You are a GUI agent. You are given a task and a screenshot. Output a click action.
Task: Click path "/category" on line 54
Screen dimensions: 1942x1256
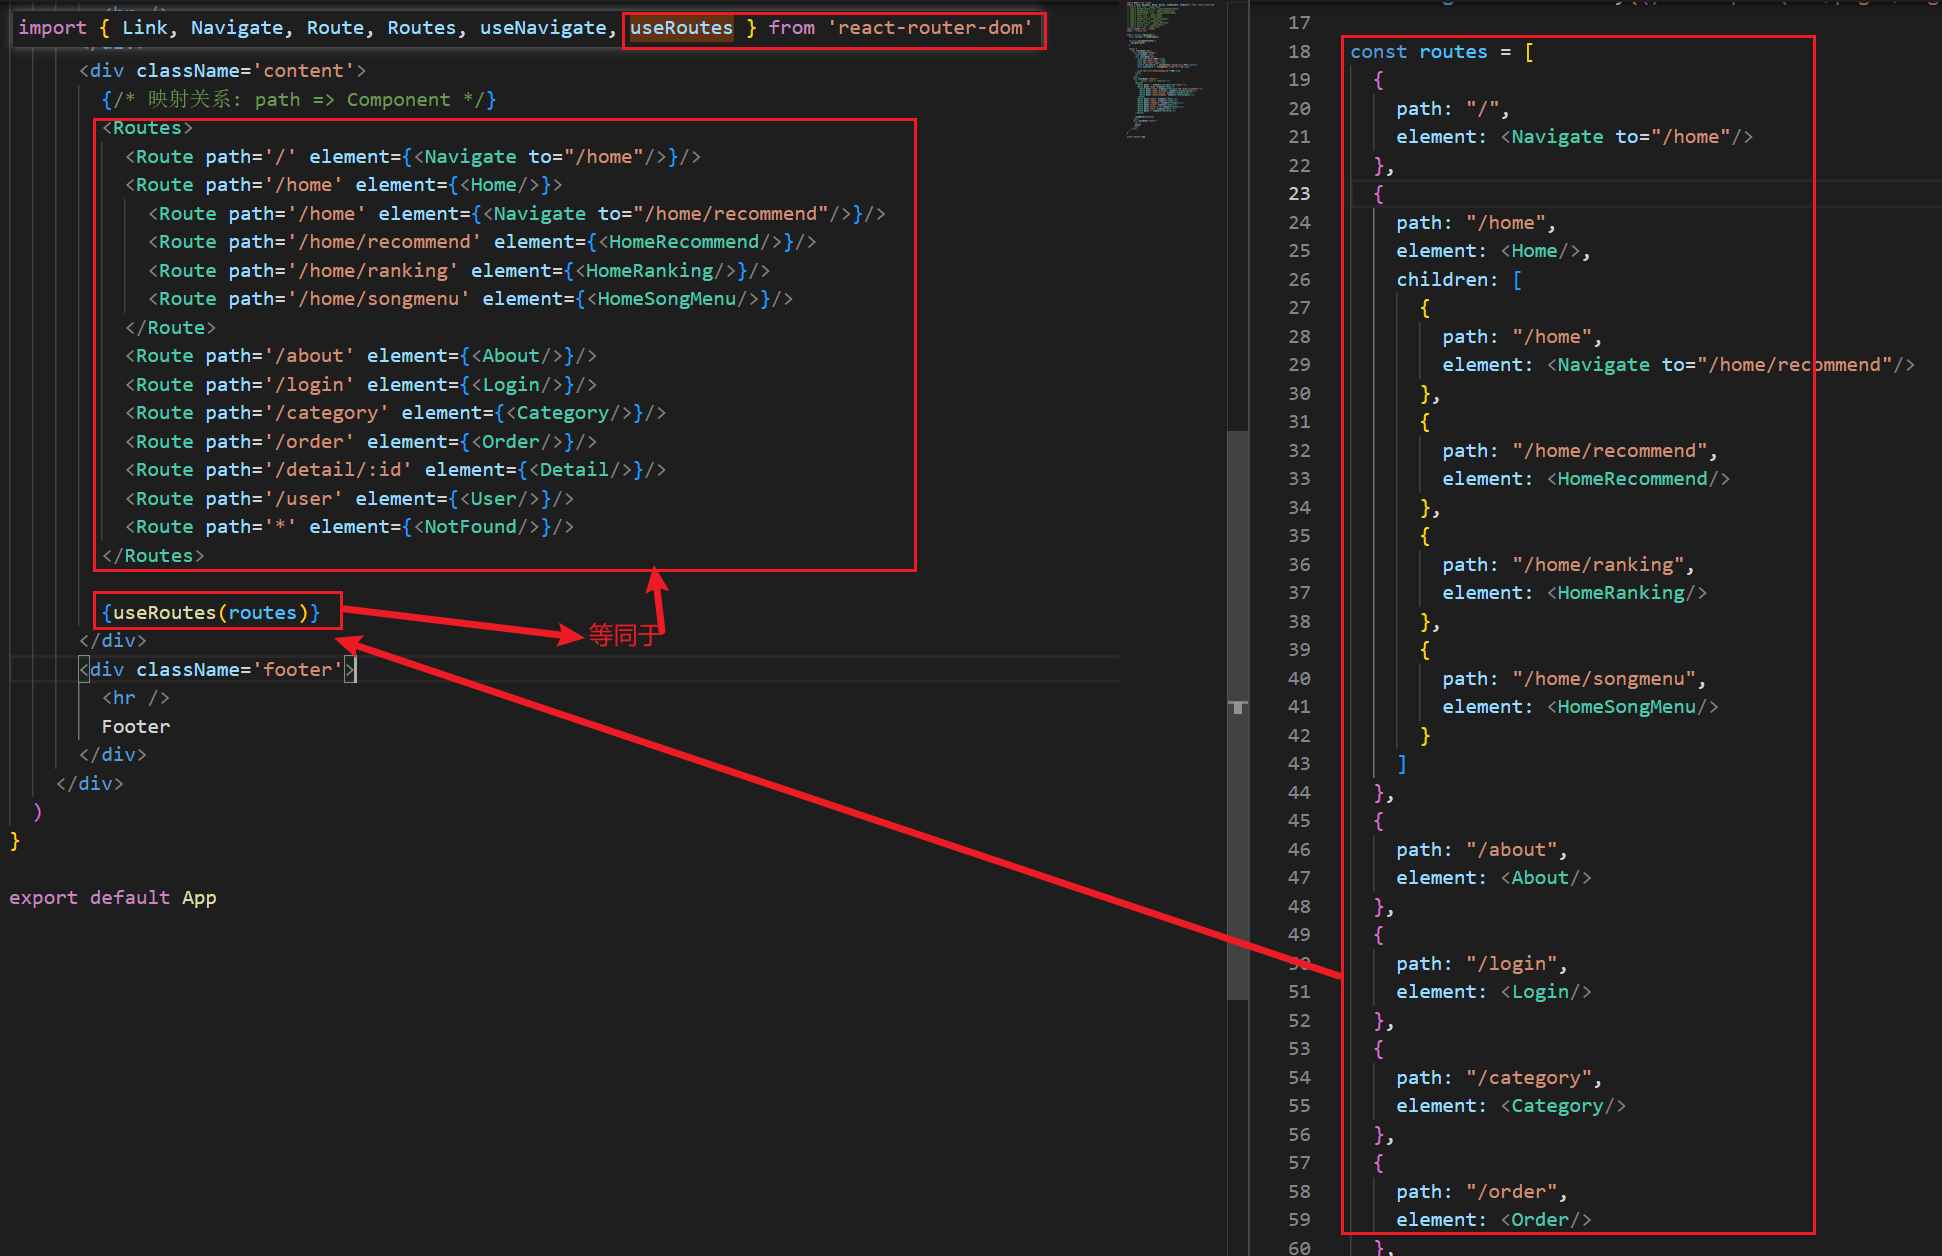[x=1499, y=1078]
